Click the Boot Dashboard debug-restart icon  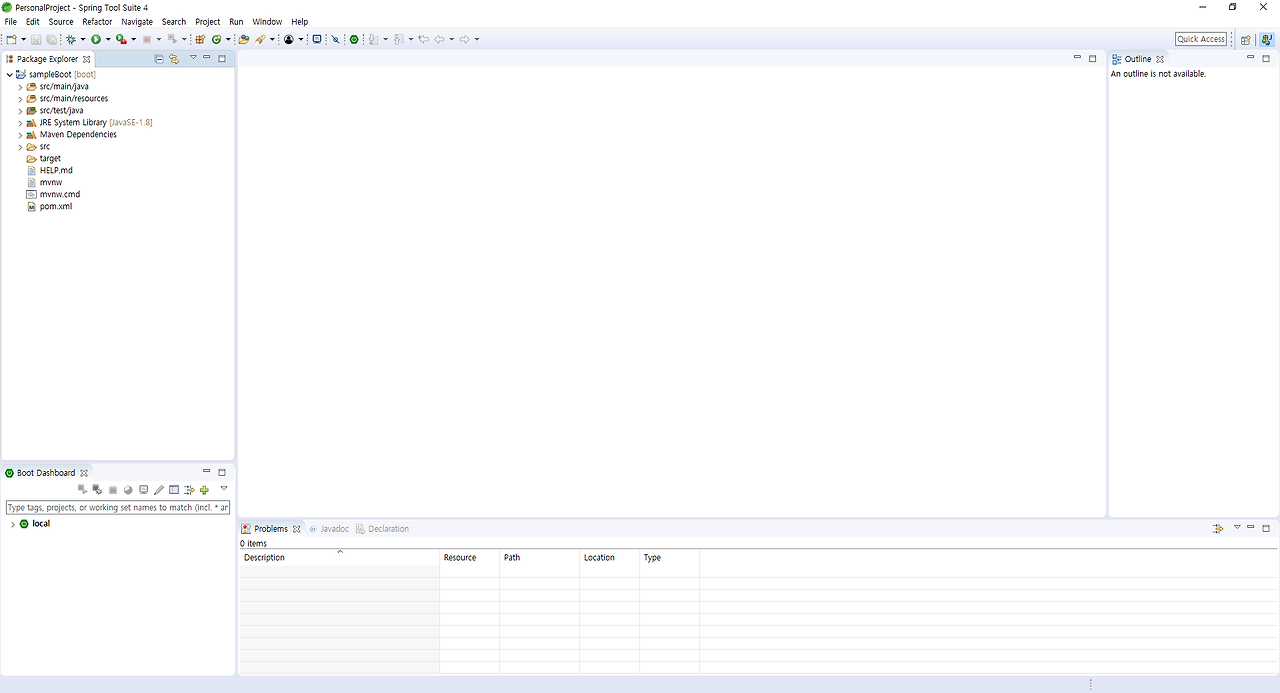[x=97, y=490]
